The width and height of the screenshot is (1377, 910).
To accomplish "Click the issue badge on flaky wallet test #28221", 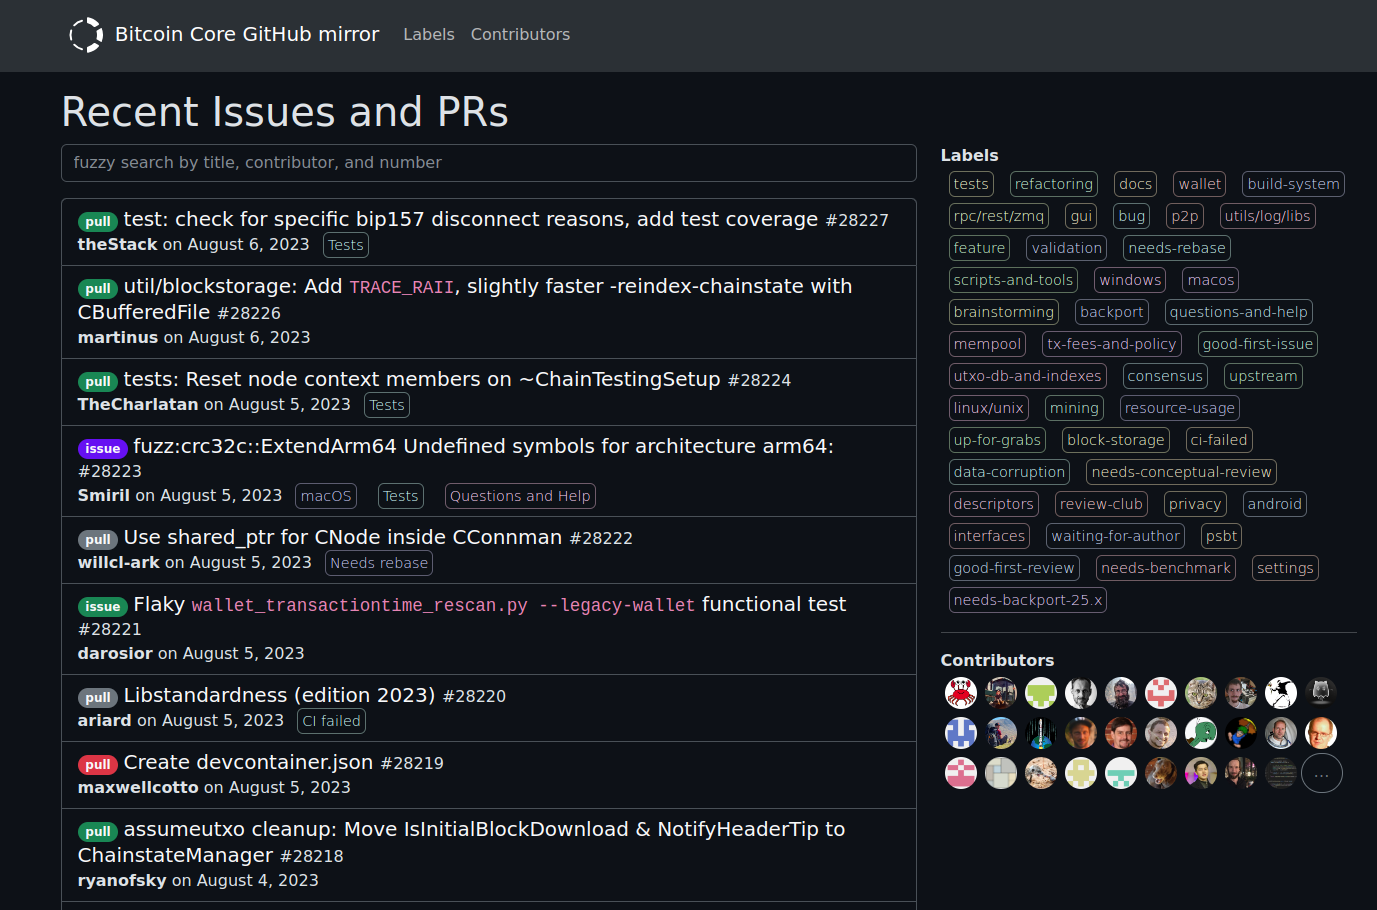I will [102, 606].
